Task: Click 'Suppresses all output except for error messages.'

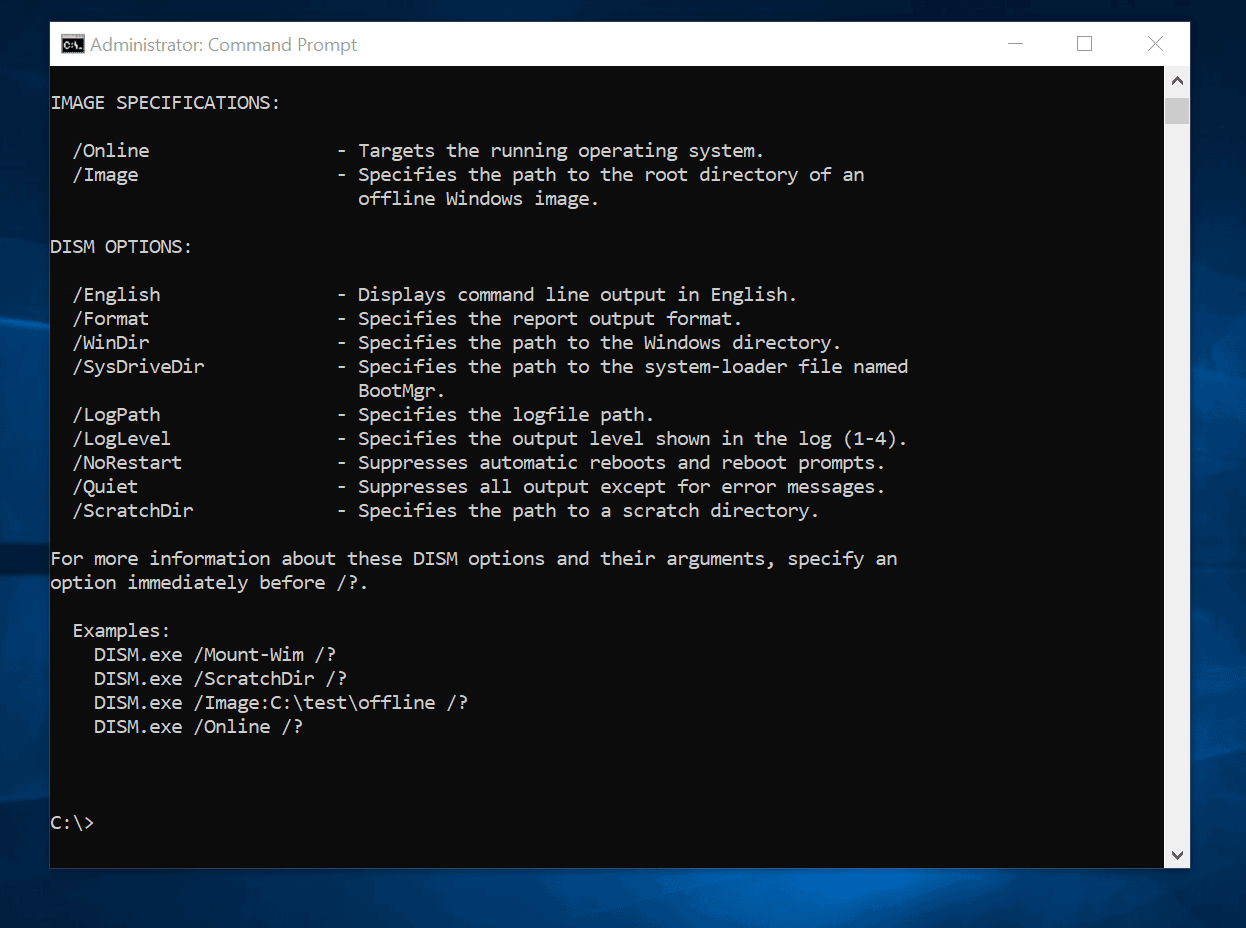Action: click(622, 487)
